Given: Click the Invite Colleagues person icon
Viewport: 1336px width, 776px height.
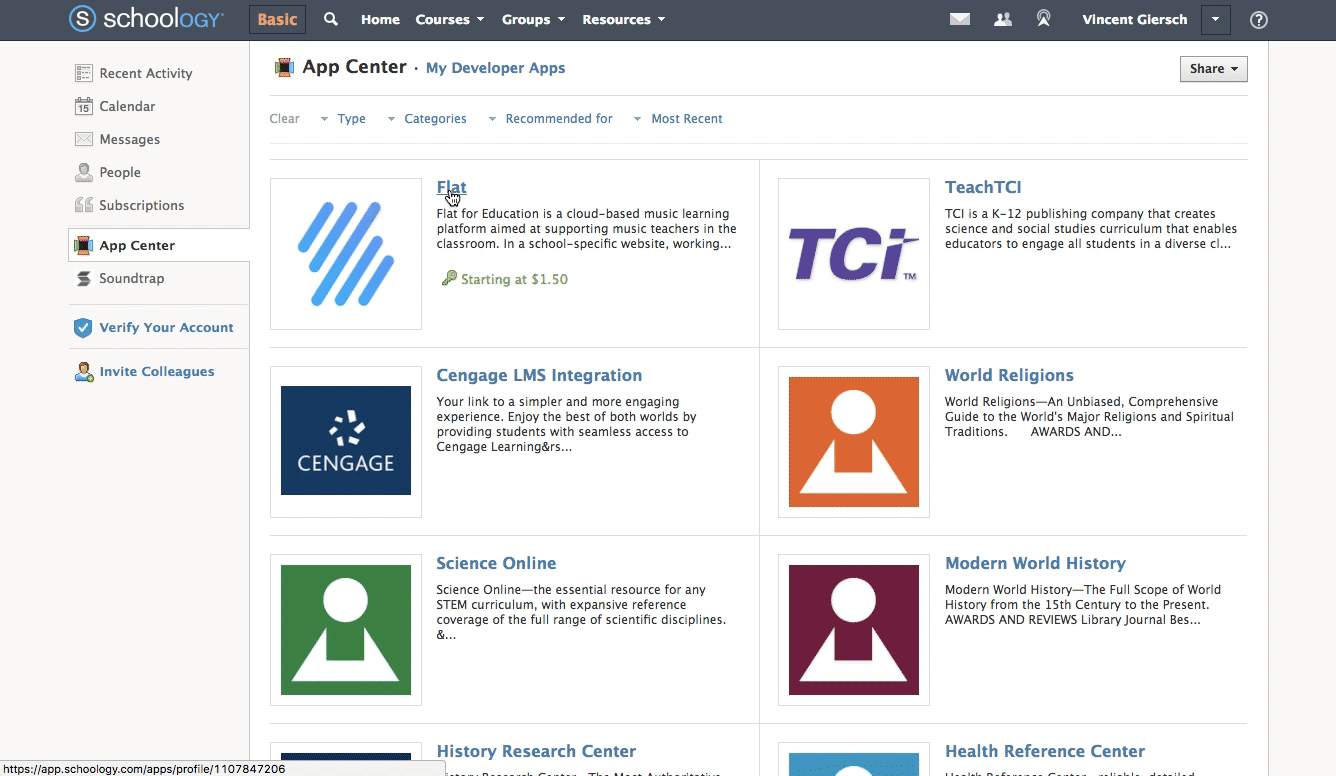Looking at the screenshot, I should pyautogui.click(x=84, y=371).
